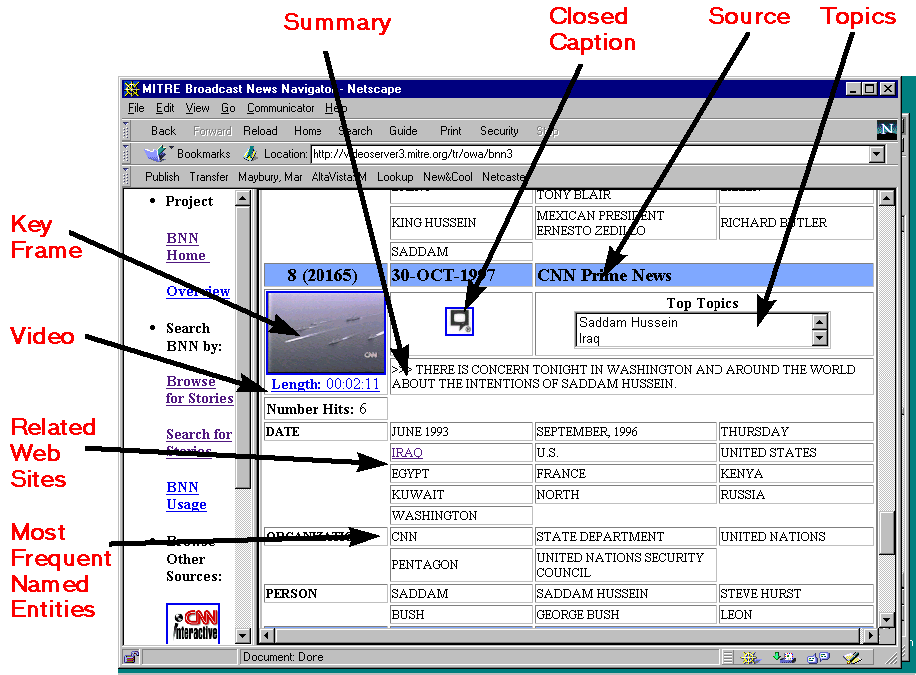Open the Communicator menu

(280, 108)
